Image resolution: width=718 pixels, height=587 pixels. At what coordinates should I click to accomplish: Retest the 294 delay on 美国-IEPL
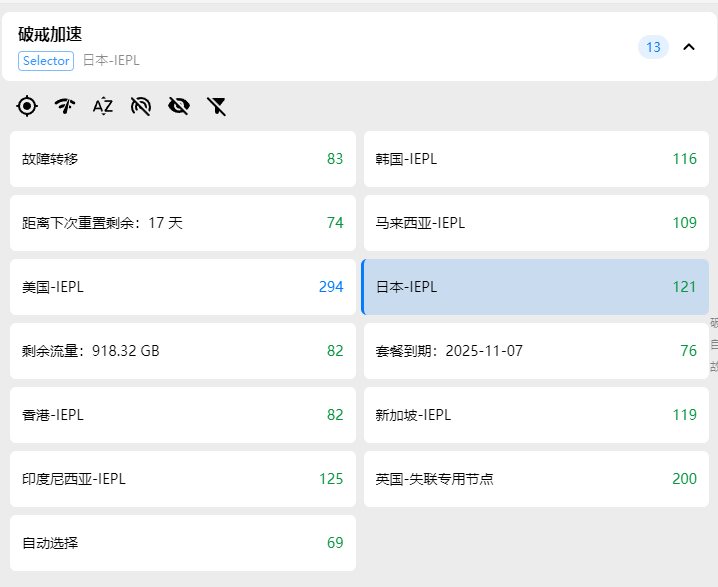tap(331, 287)
